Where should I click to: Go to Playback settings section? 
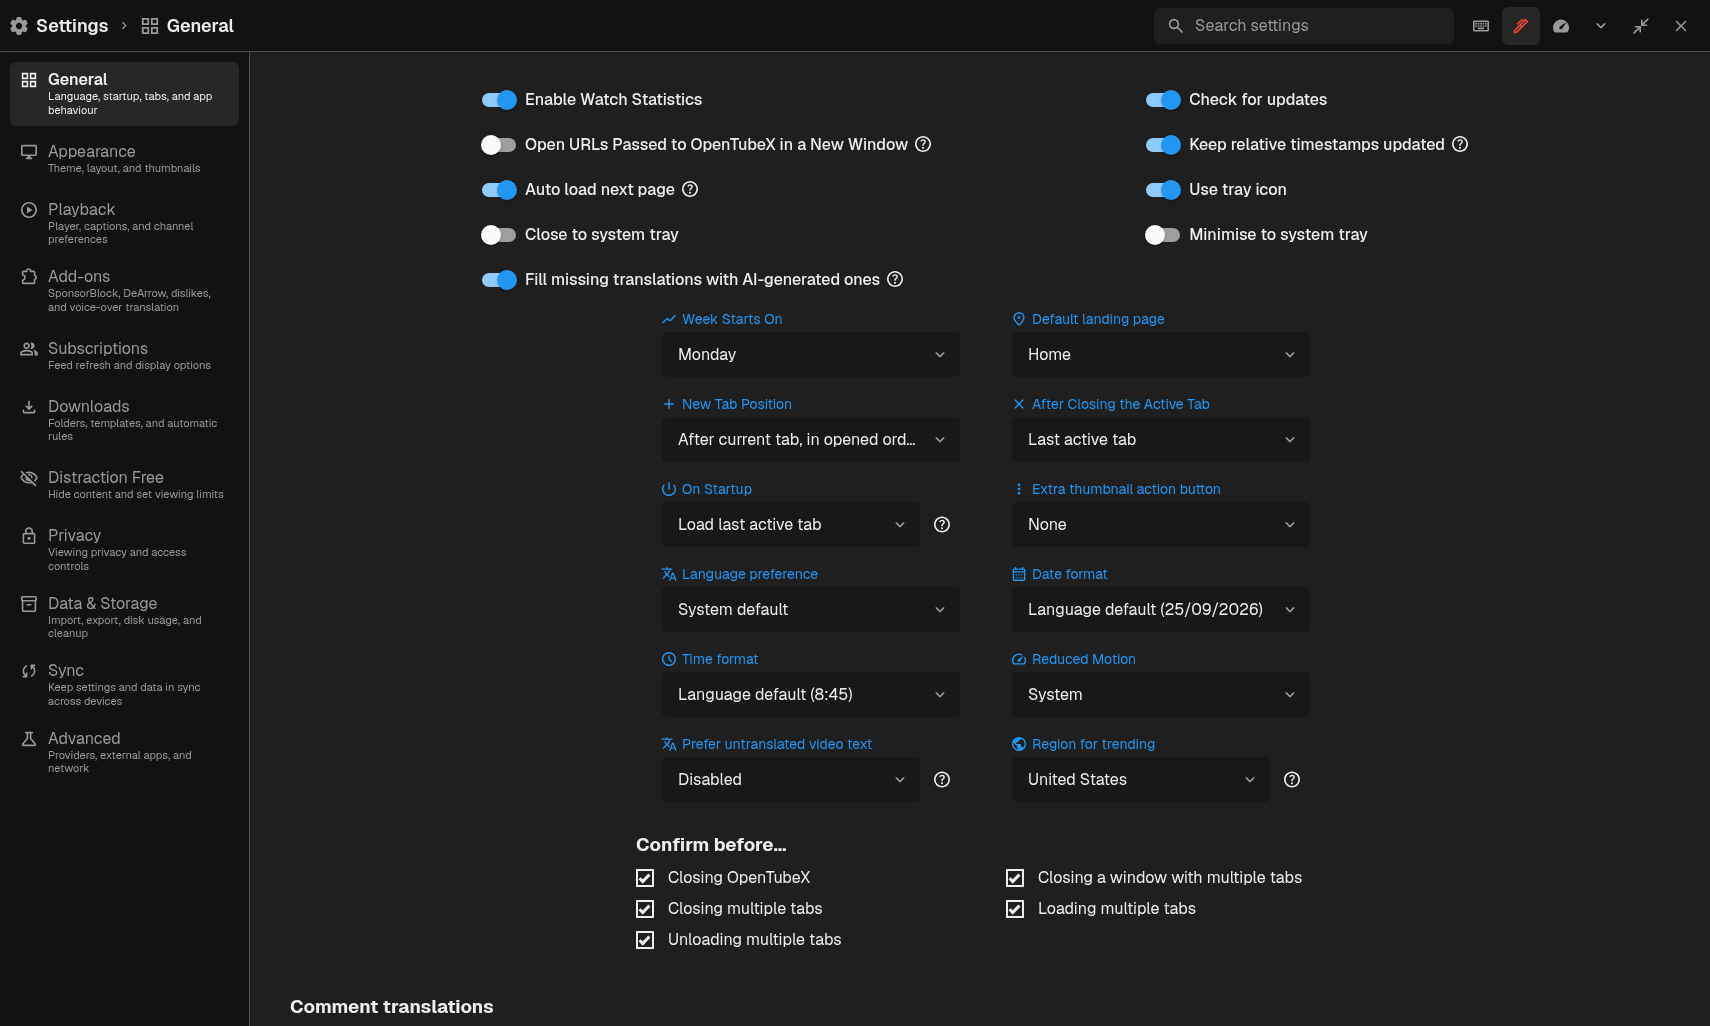coord(124,223)
